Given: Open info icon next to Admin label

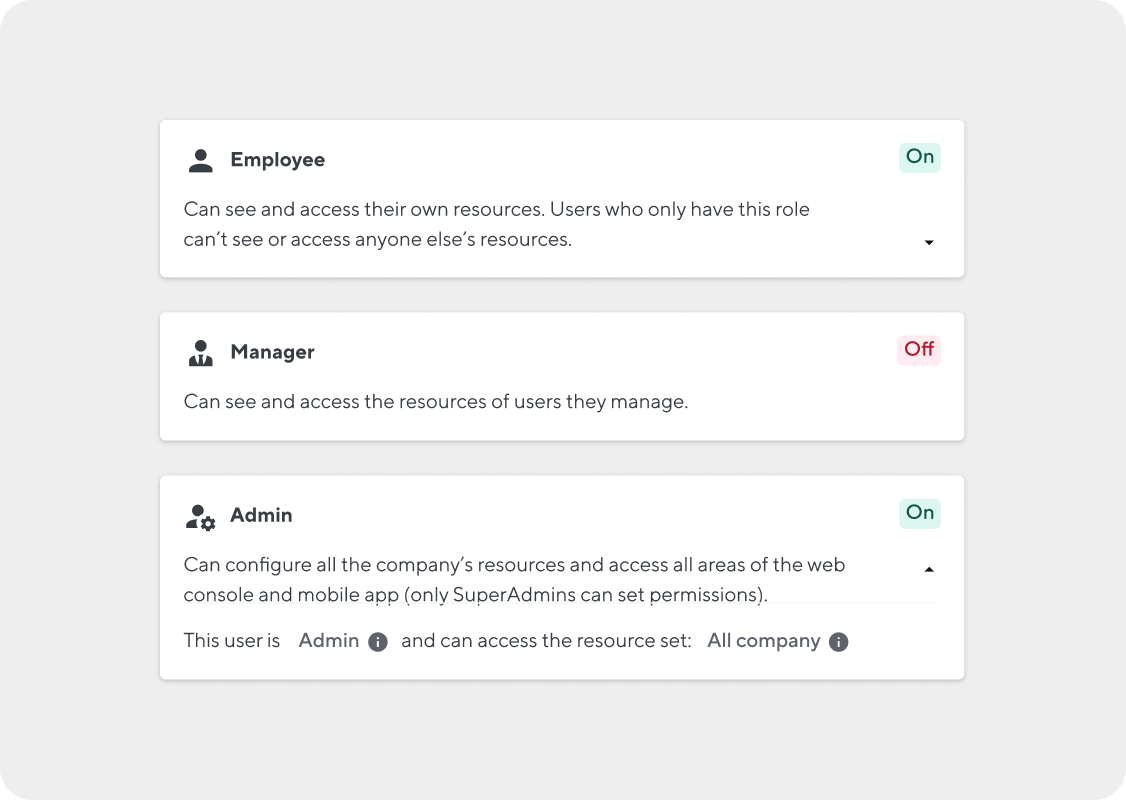Looking at the screenshot, I should (x=378, y=641).
